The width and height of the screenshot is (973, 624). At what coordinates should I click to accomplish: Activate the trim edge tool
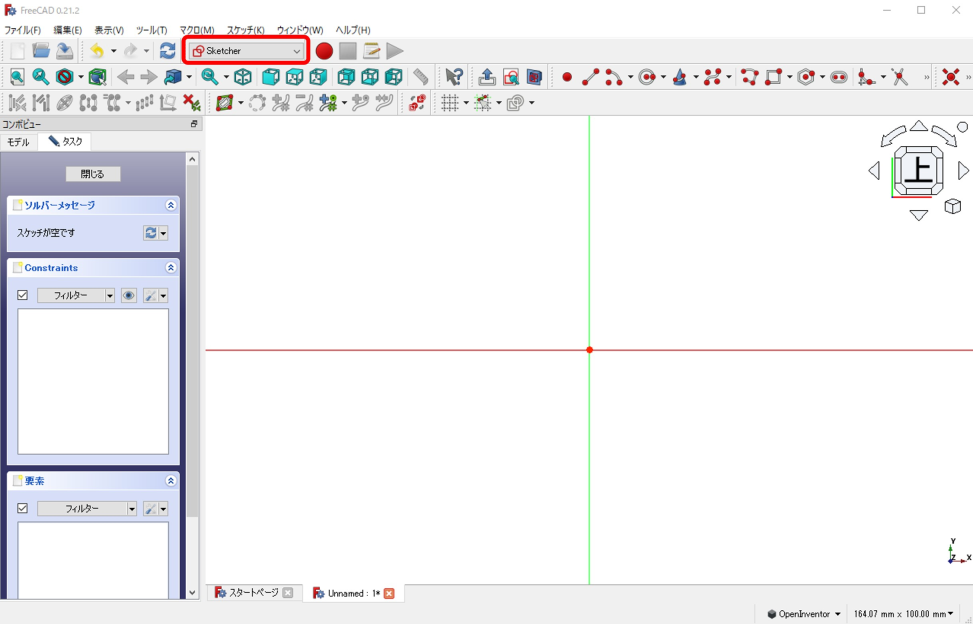point(899,77)
